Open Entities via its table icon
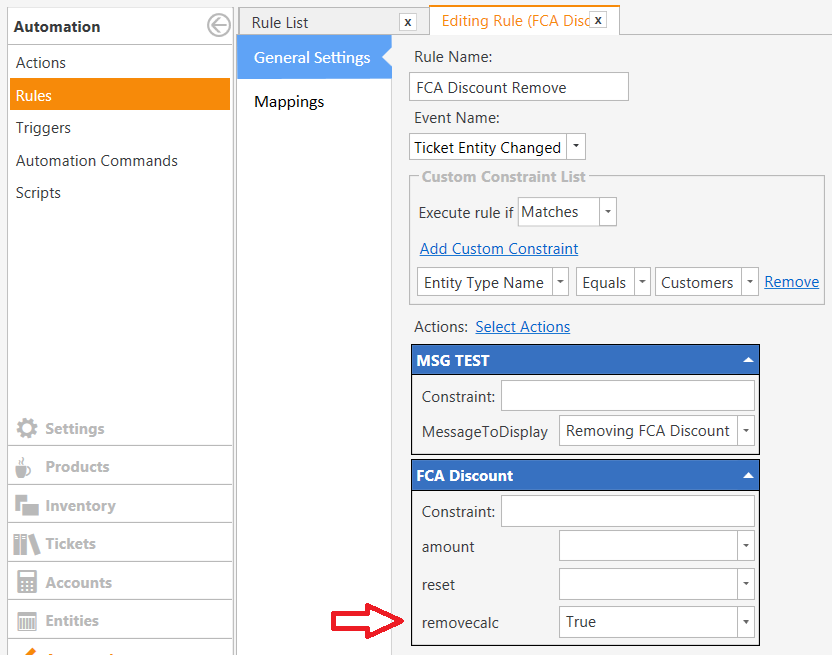The width and height of the screenshot is (832, 655). coord(27,620)
